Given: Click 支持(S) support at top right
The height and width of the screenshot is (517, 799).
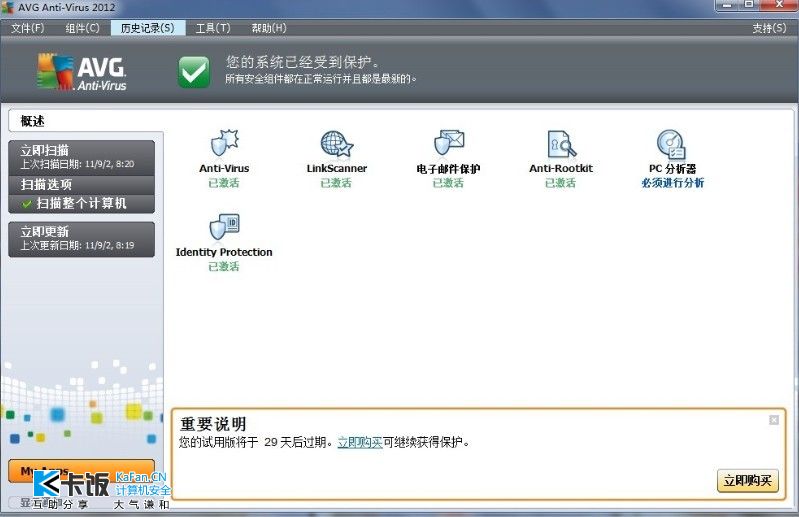Looking at the screenshot, I should coord(769,28).
